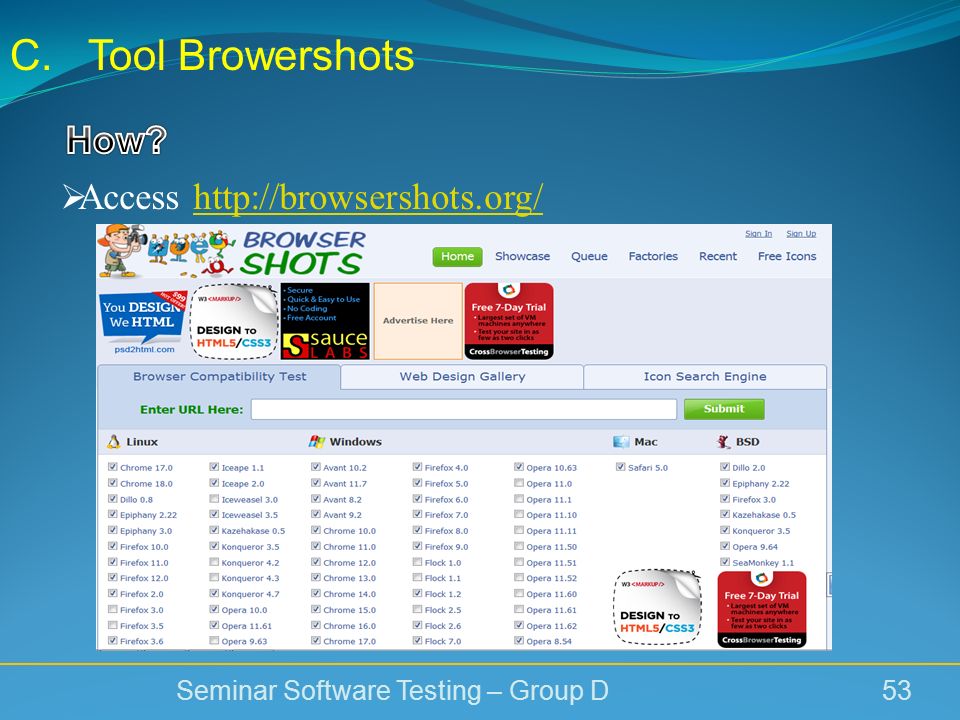This screenshot has width=960, height=720.
Task: Open the Sauce Labs advertisement
Action: (325, 321)
